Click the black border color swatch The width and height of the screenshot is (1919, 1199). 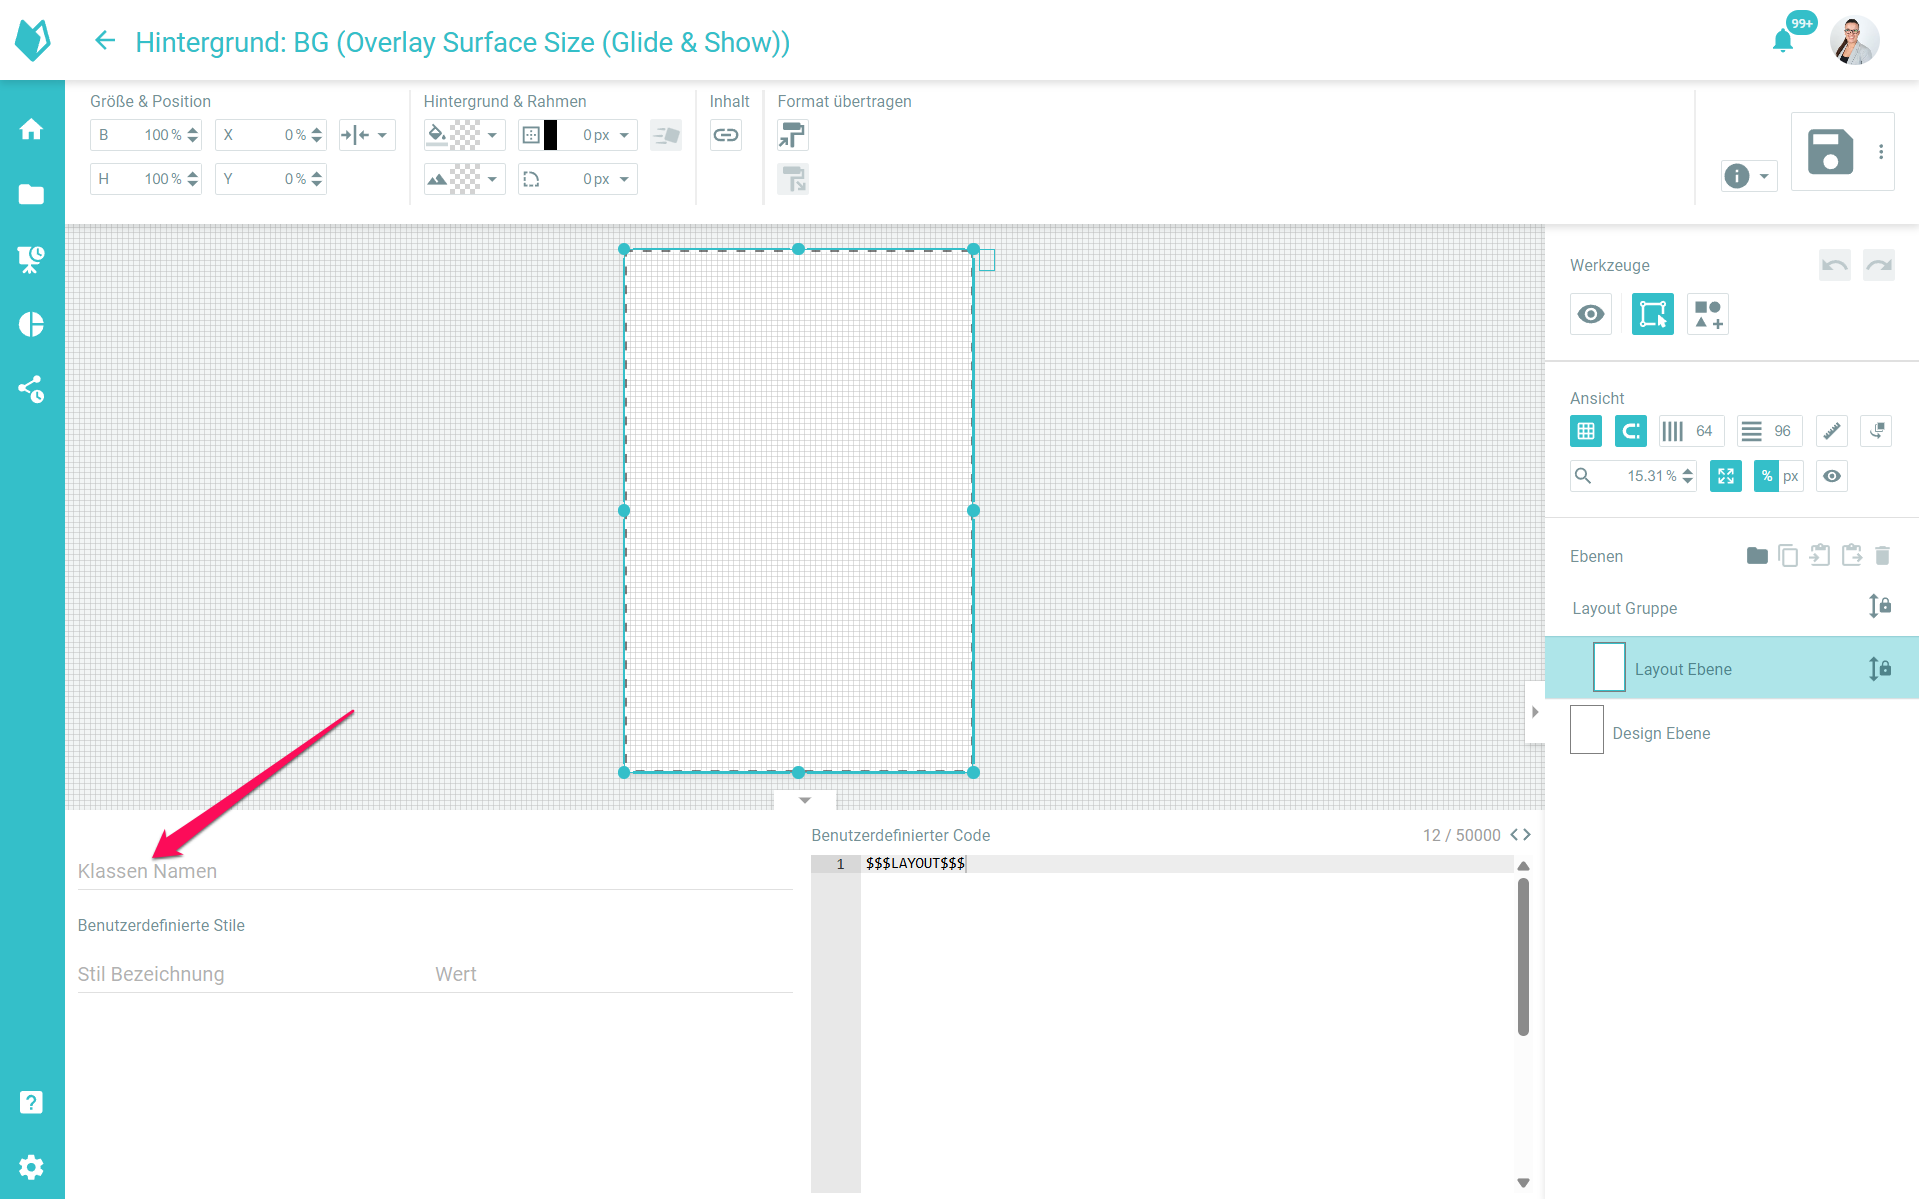[x=550, y=135]
